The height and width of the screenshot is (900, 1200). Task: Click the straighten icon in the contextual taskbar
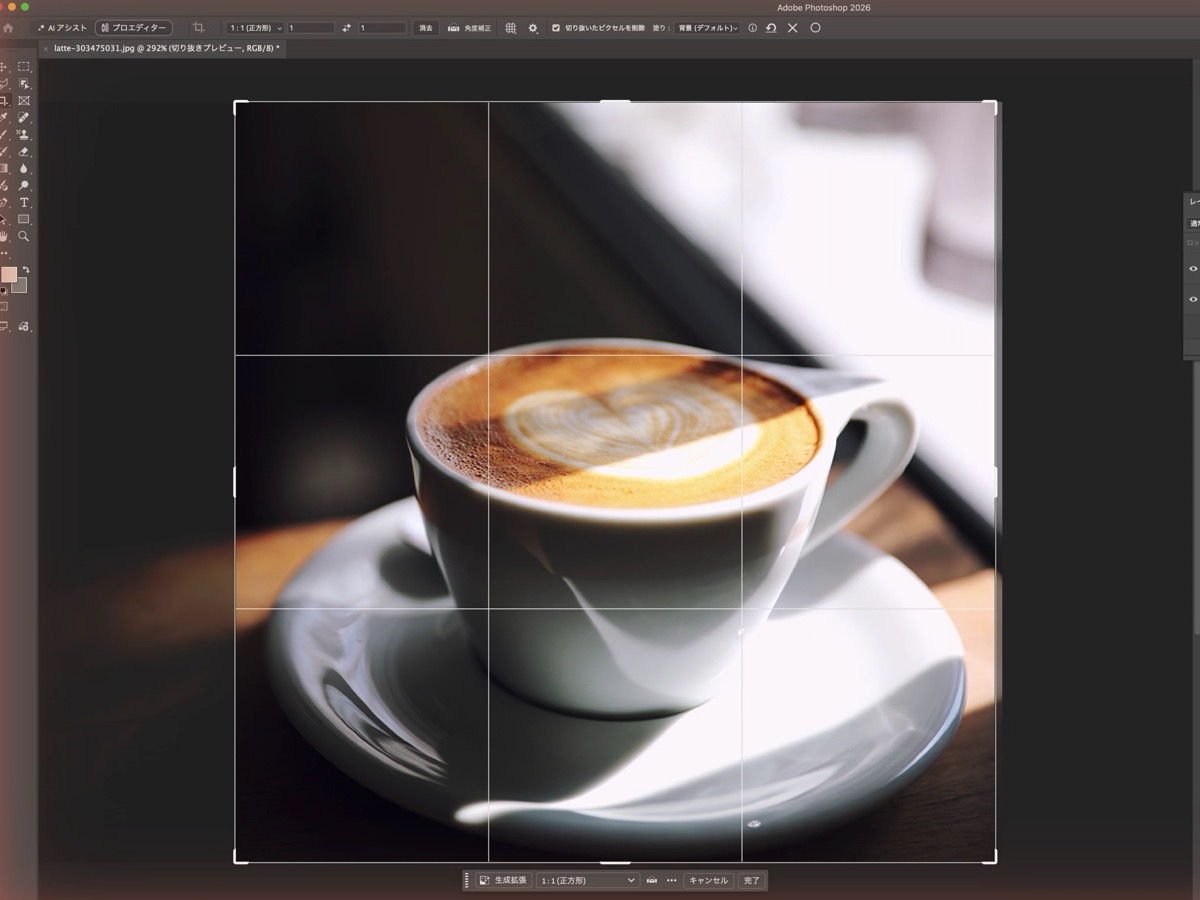click(652, 880)
